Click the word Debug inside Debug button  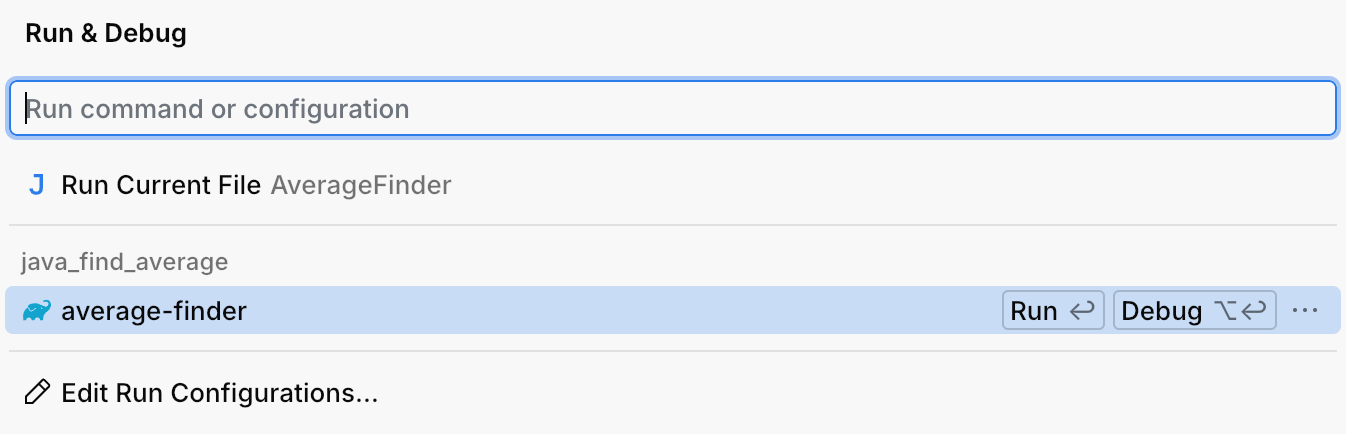(1161, 311)
